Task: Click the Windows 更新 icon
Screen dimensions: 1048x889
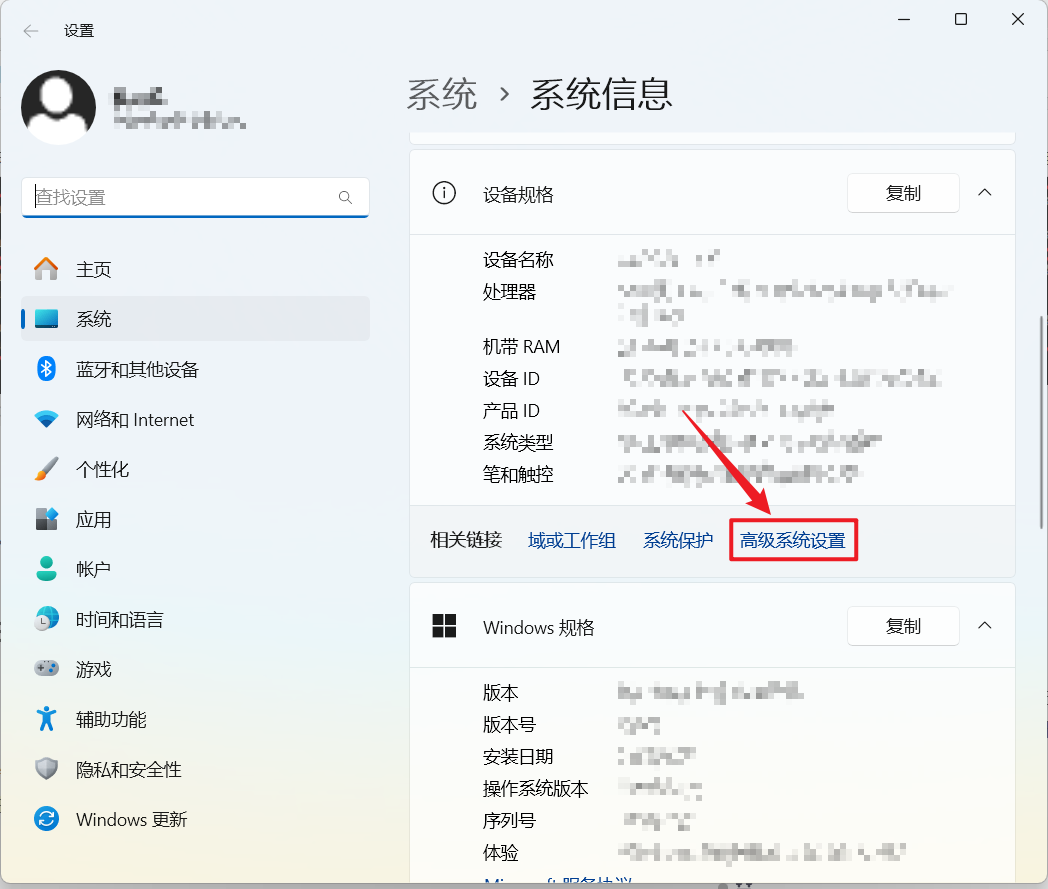Action: (45, 819)
